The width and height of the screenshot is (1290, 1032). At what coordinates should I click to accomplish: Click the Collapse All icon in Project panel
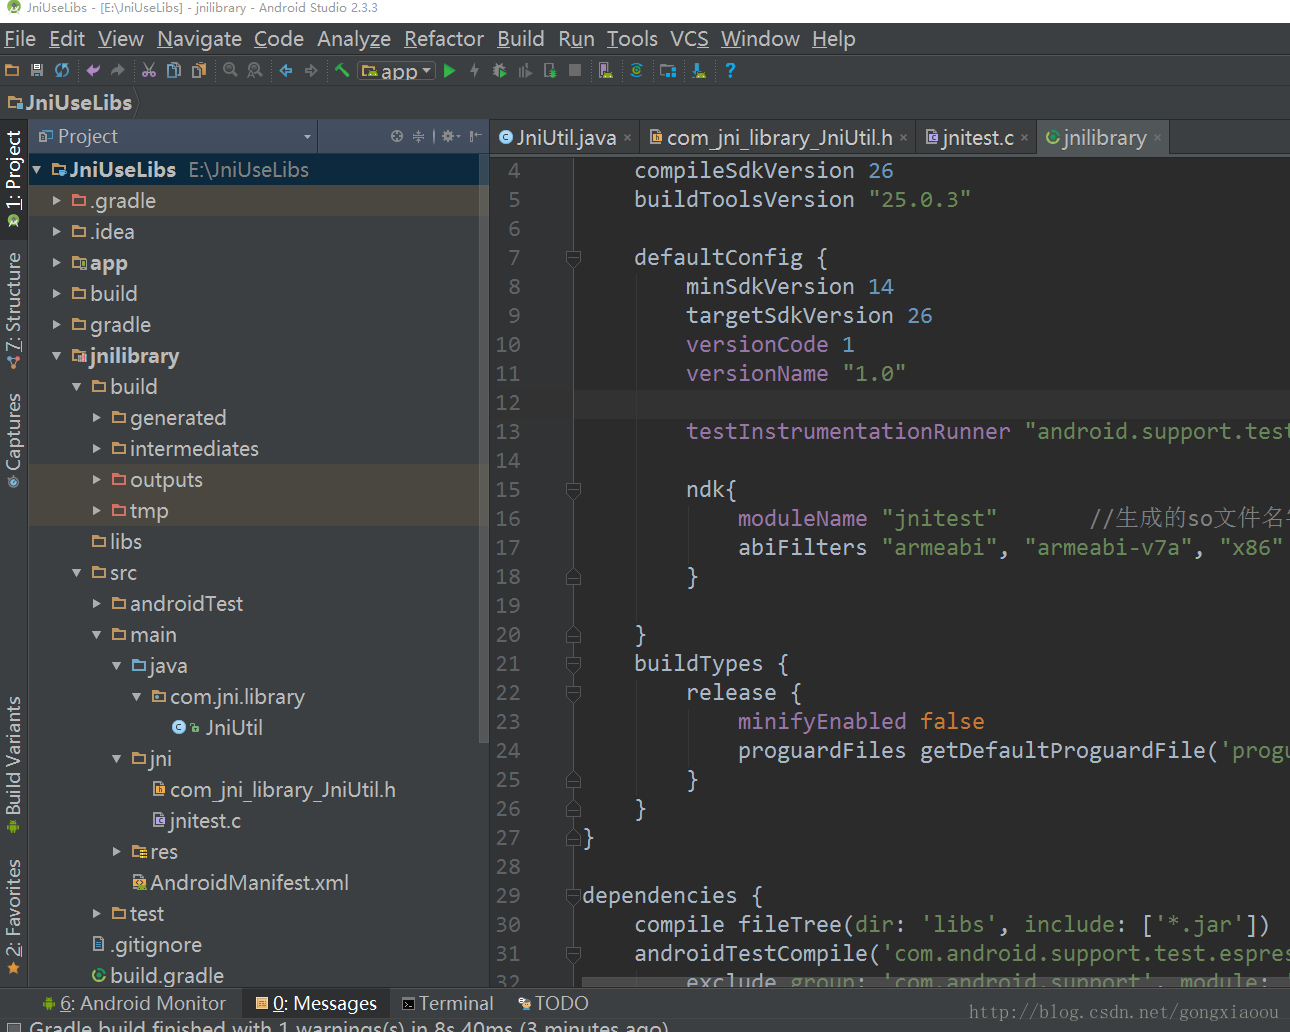click(x=419, y=136)
